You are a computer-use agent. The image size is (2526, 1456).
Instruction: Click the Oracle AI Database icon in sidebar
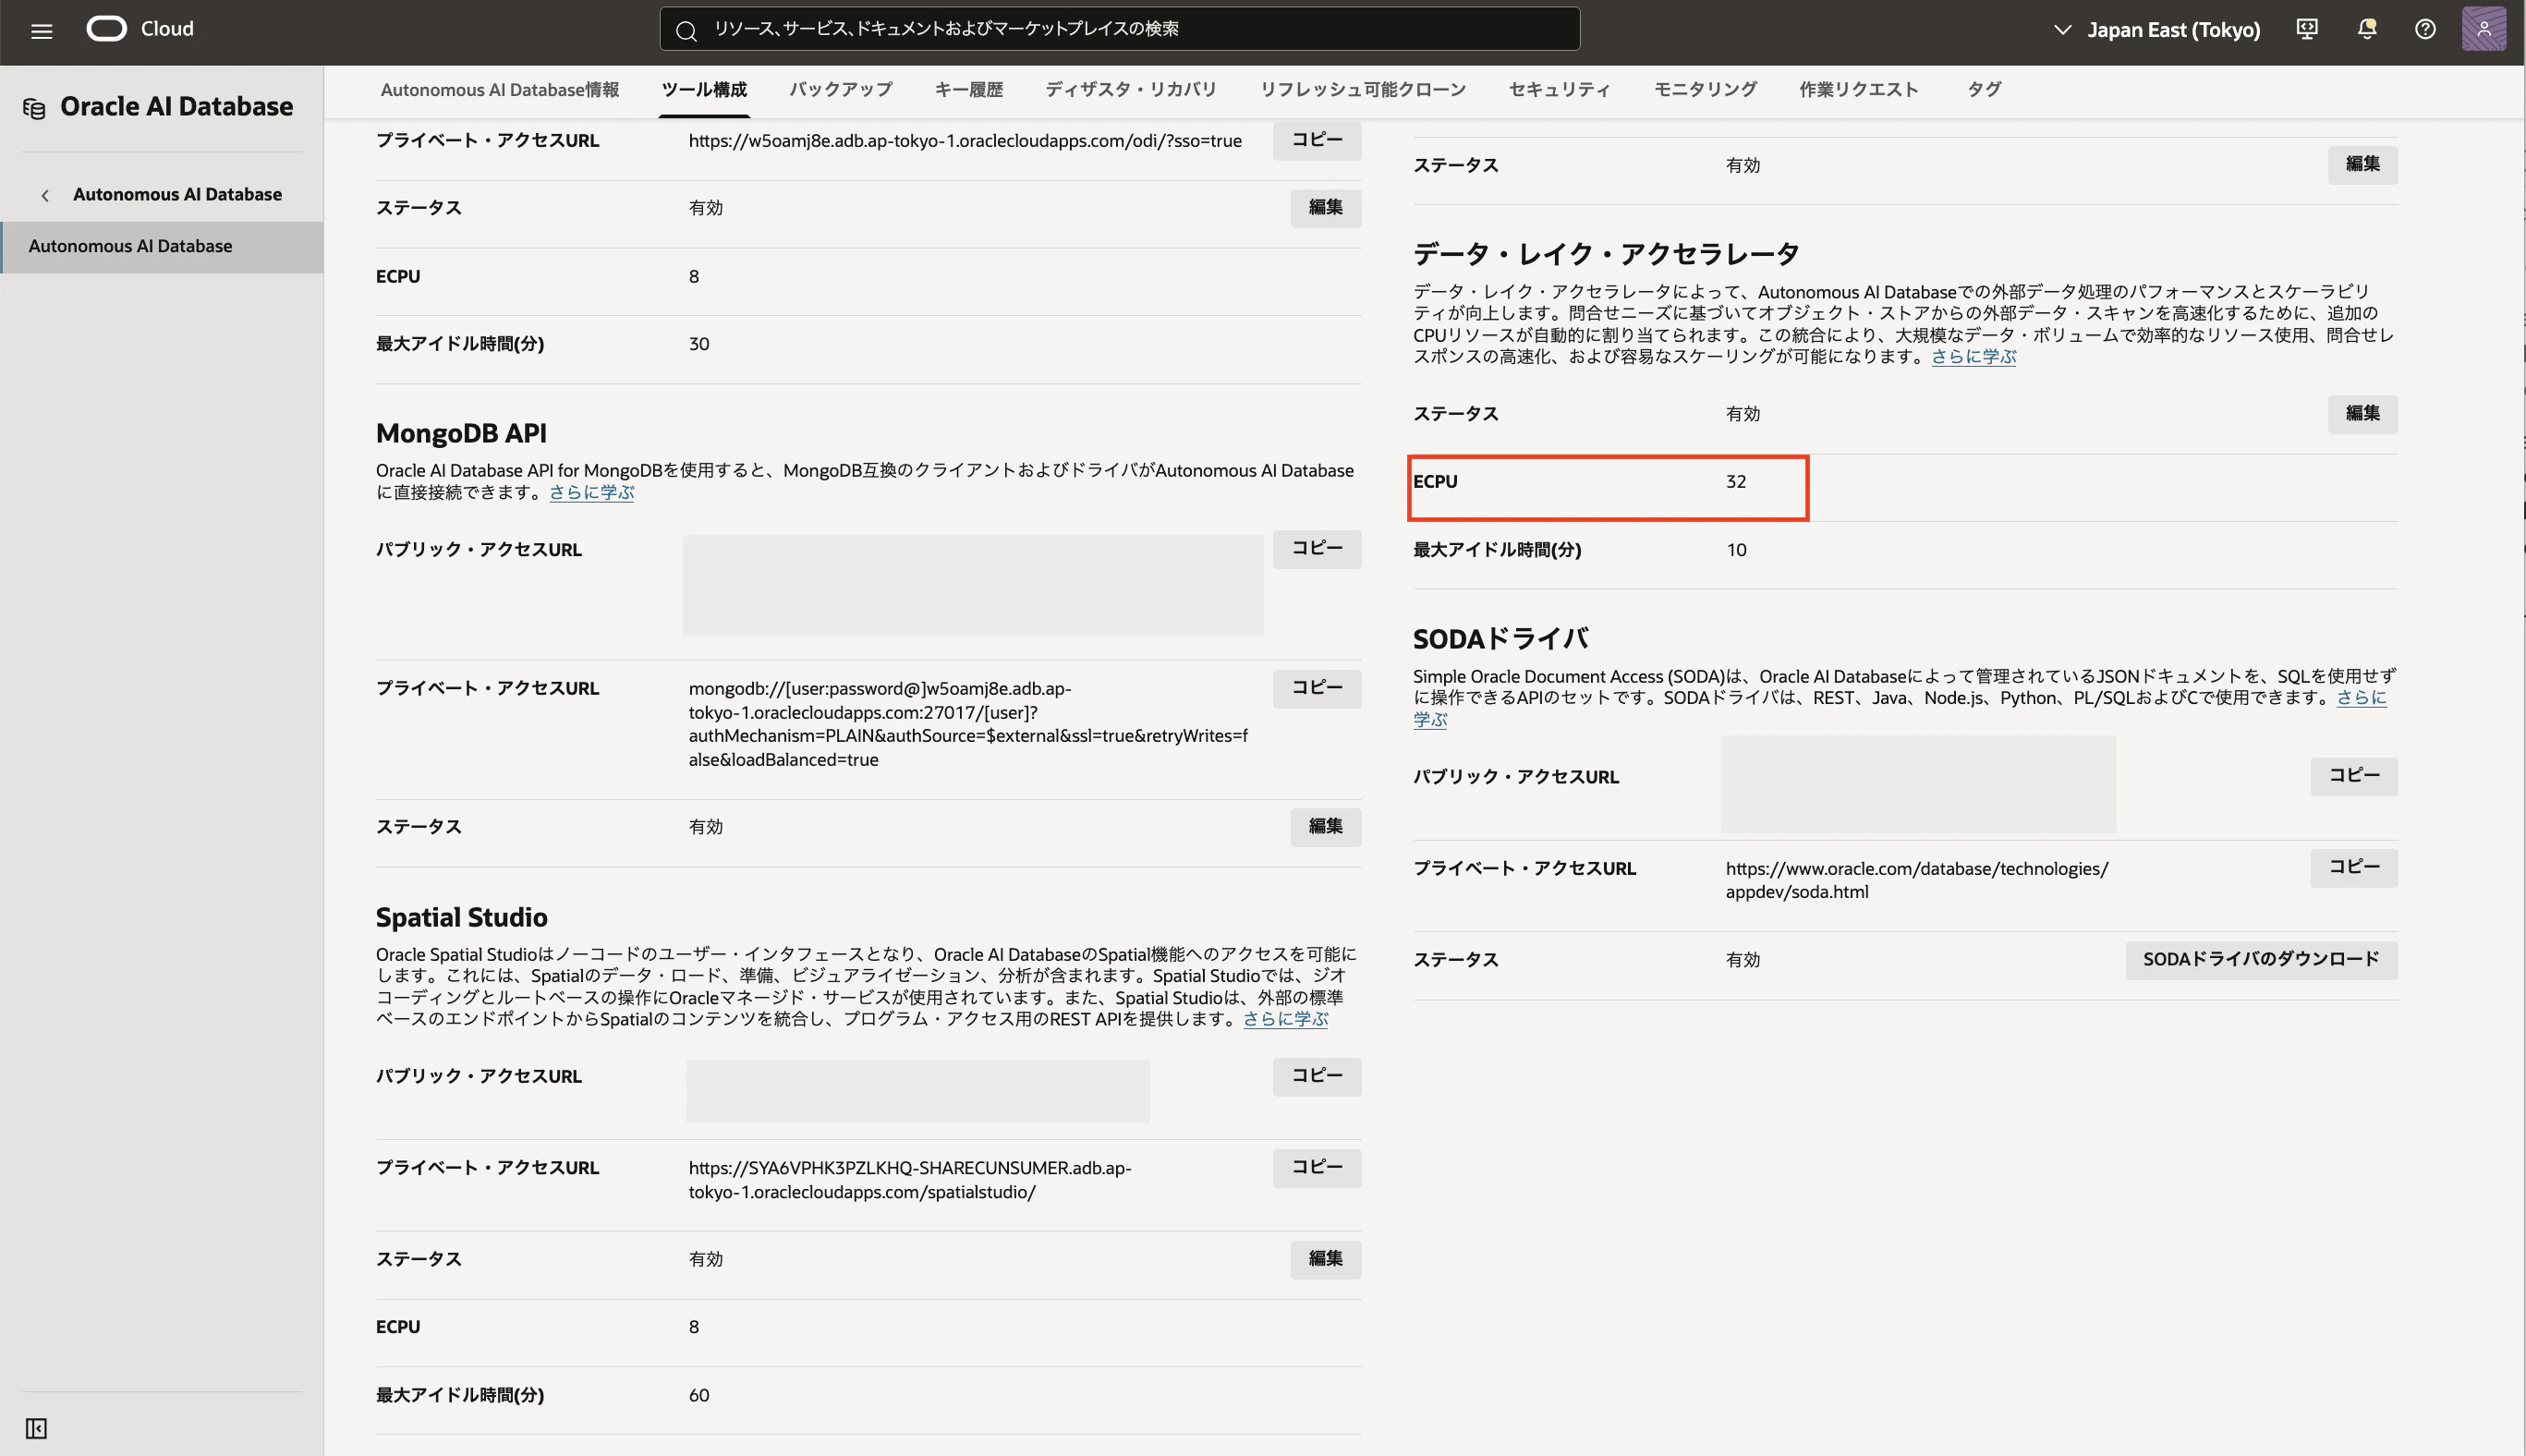[35, 108]
